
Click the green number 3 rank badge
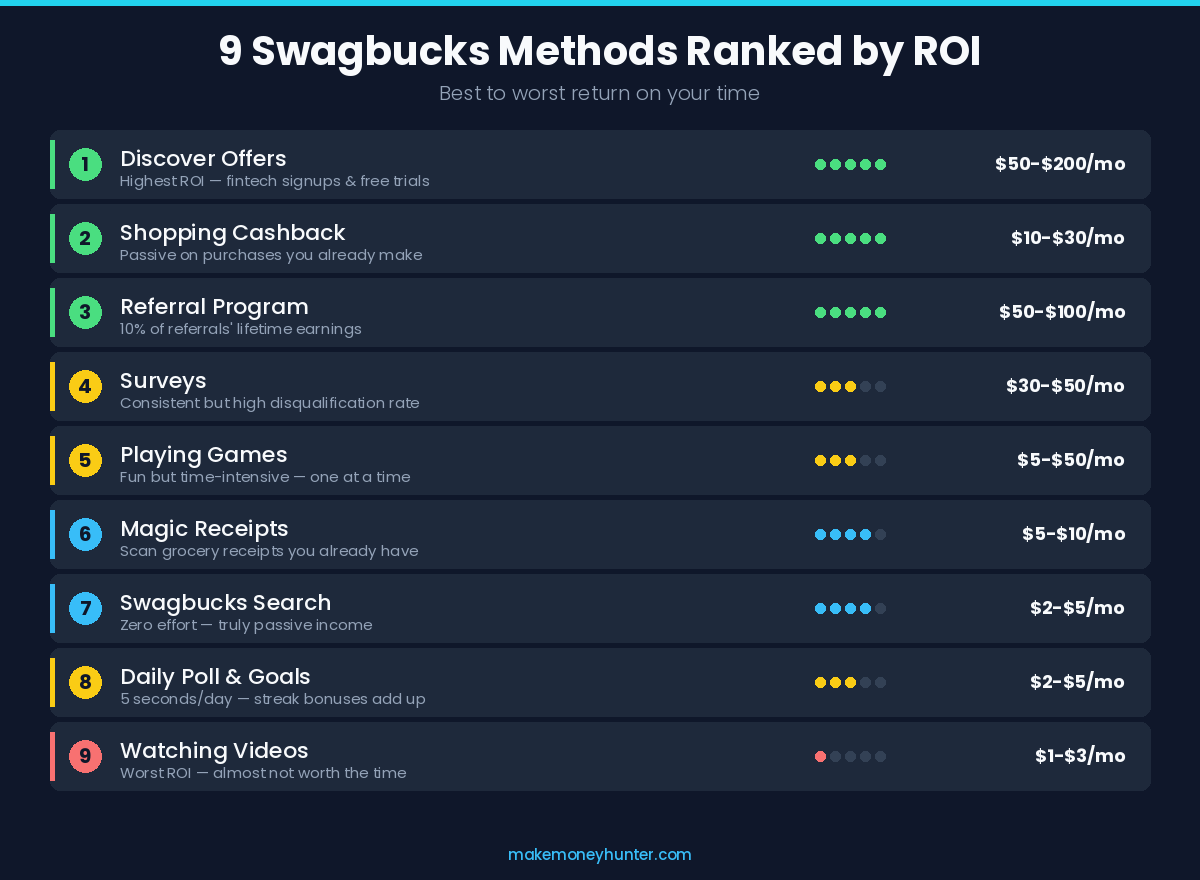click(85, 312)
